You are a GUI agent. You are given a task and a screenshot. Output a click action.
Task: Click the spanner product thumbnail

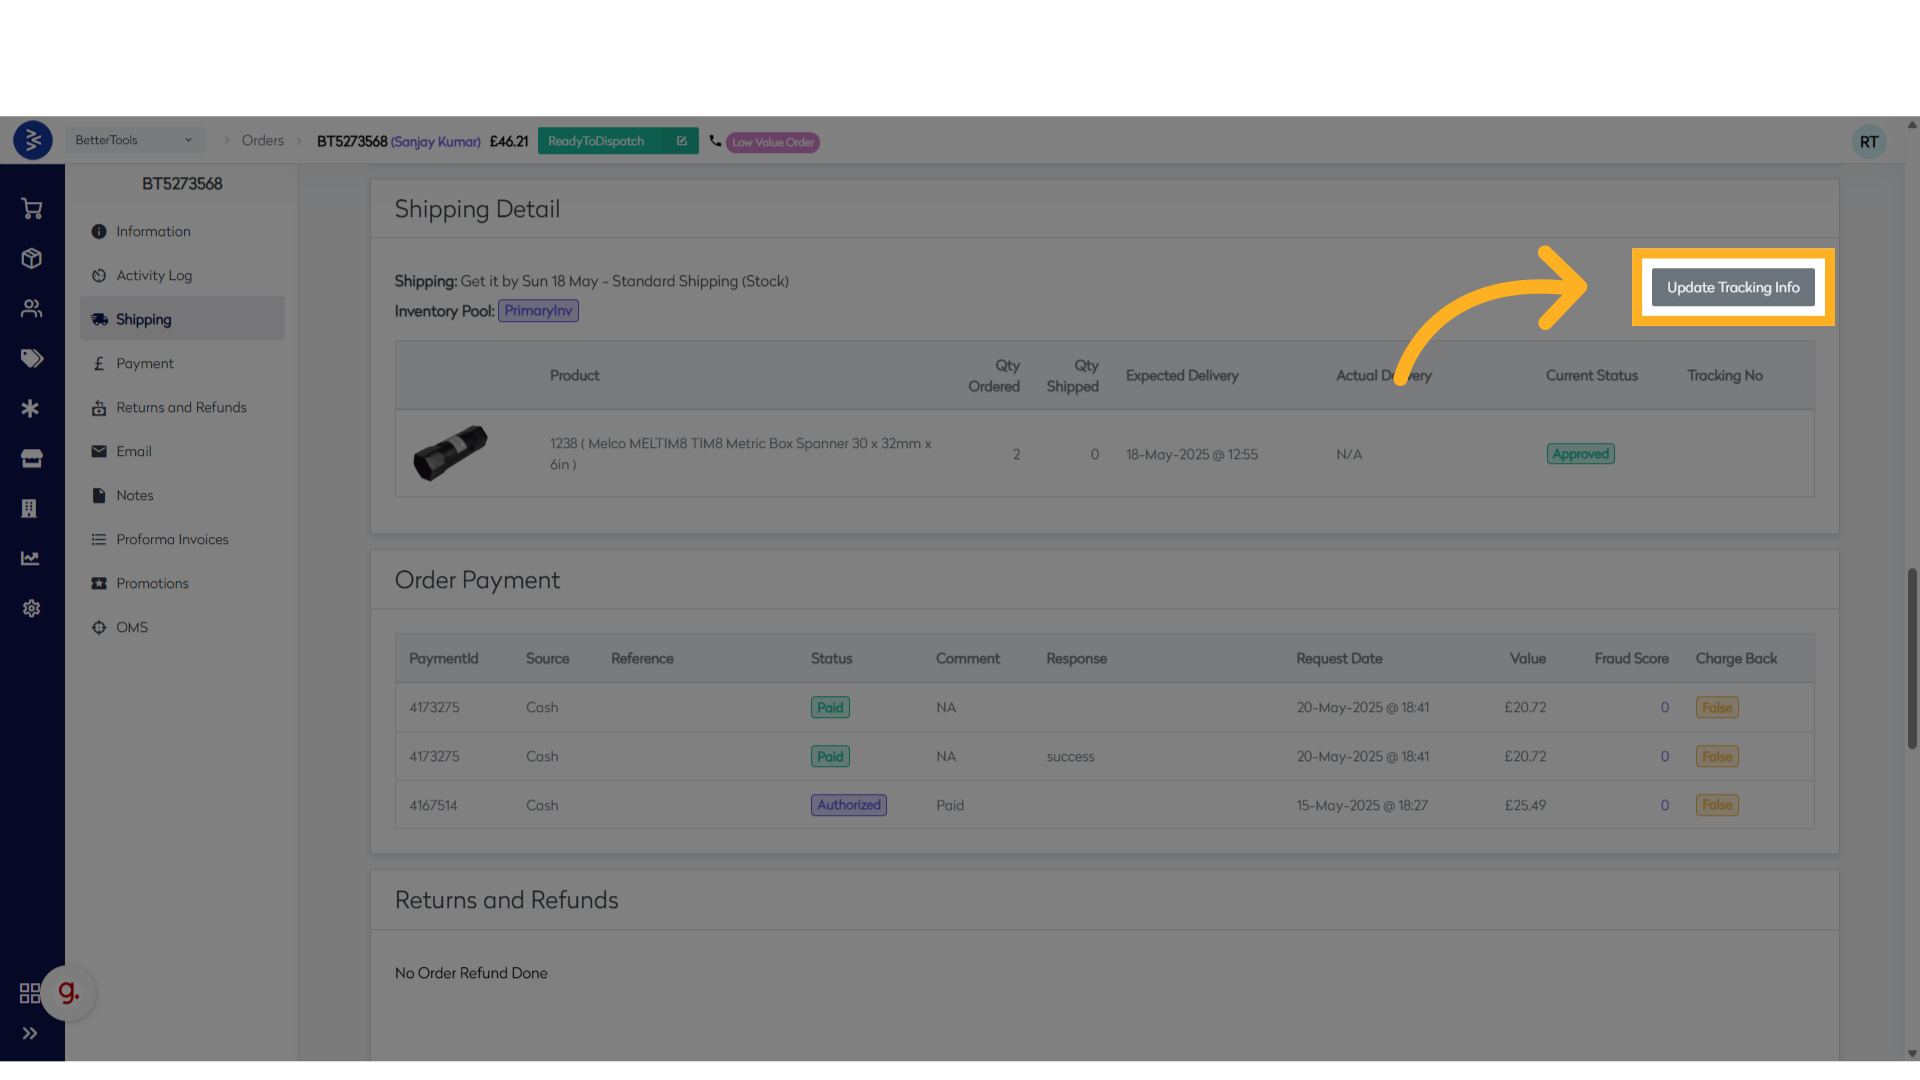pyautogui.click(x=450, y=453)
